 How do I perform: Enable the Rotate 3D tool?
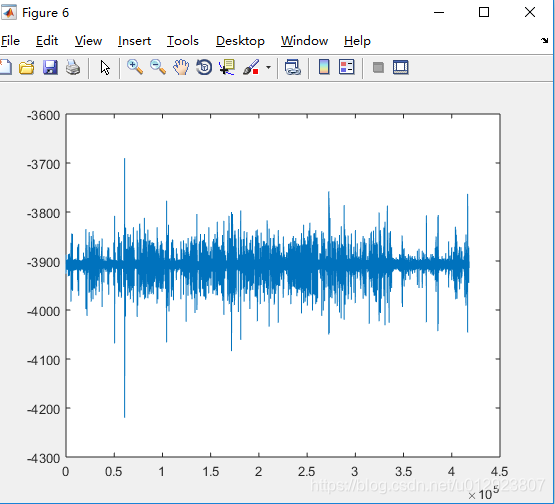tap(204, 67)
